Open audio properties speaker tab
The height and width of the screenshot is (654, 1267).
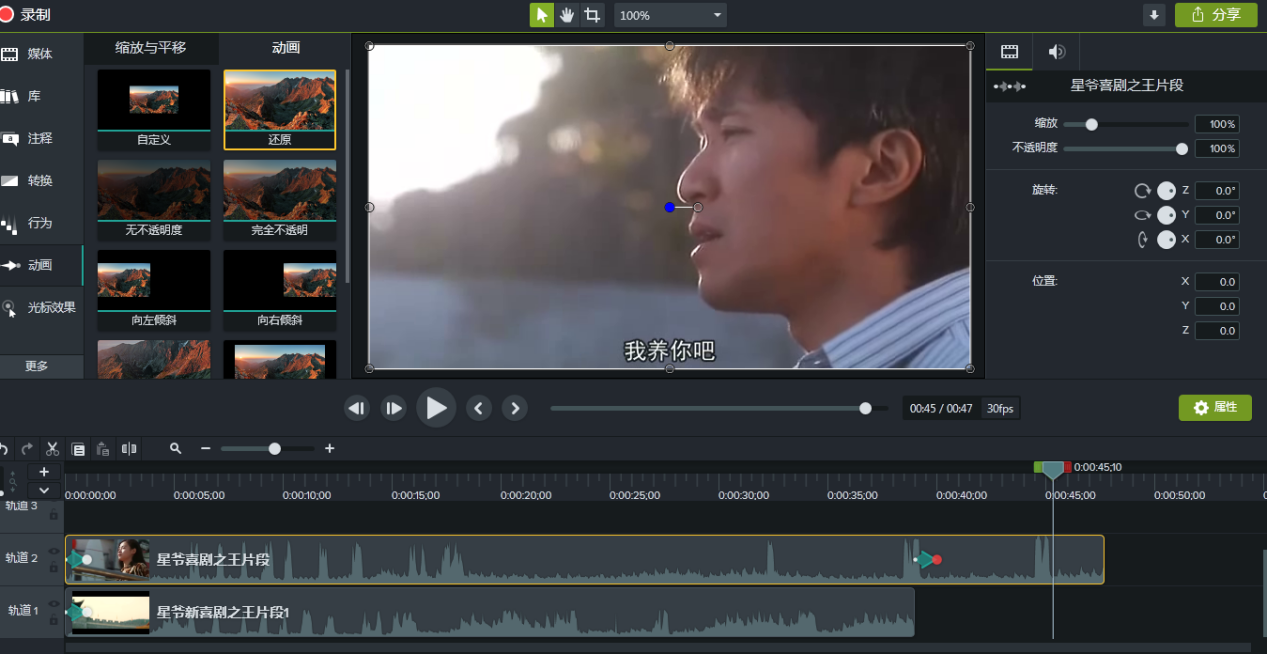tap(1056, 52)
